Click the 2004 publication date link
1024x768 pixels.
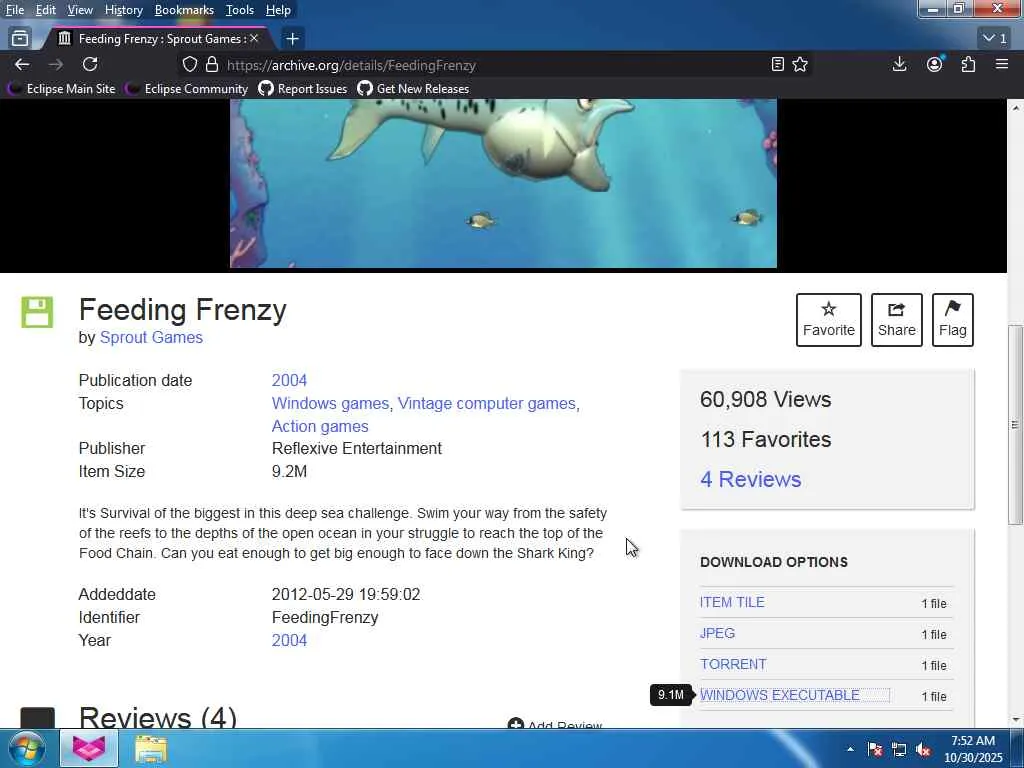(x=289, y=380)
